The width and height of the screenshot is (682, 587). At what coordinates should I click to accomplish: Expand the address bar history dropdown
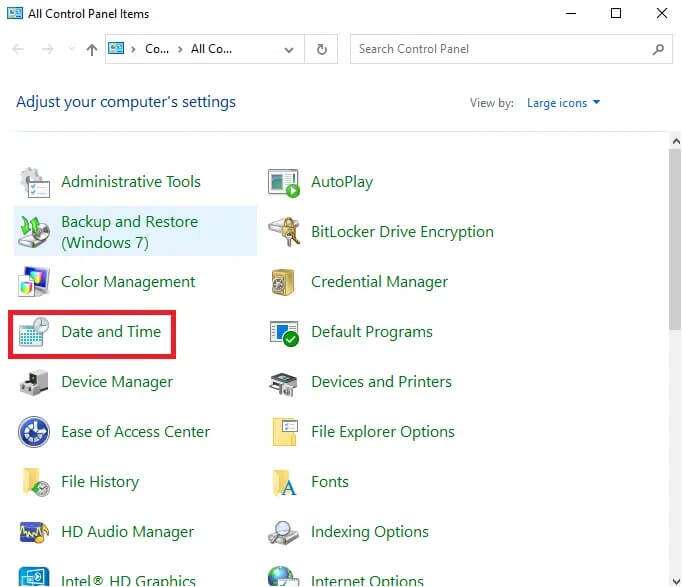(x=288, y=50)
